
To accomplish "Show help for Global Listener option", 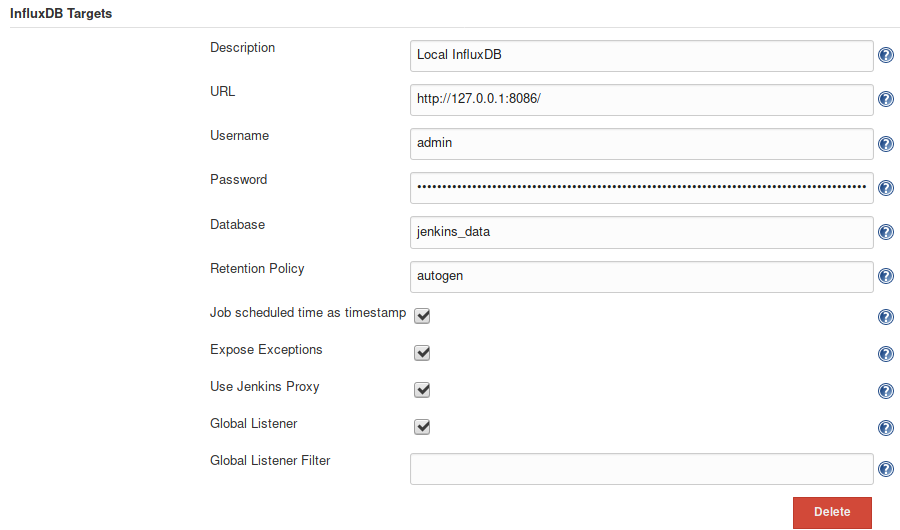I will click(x=886, y=428).
